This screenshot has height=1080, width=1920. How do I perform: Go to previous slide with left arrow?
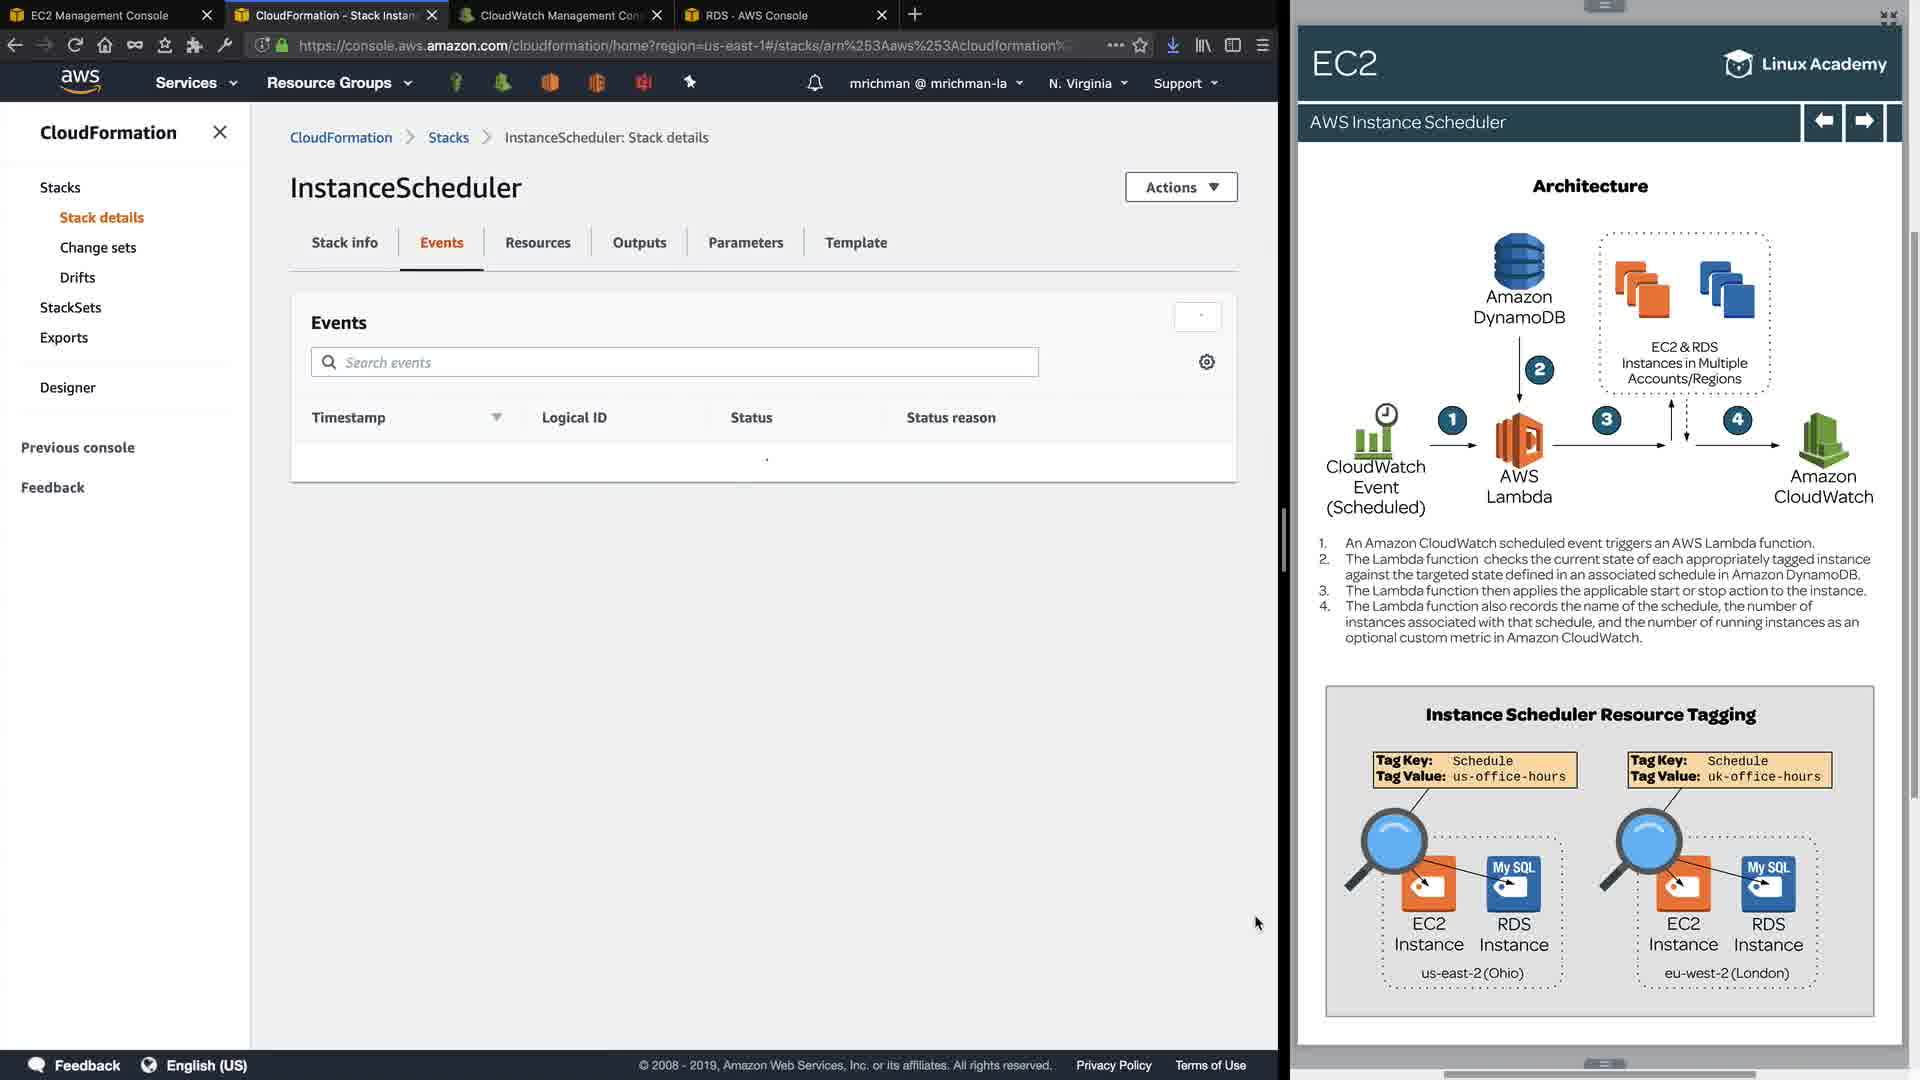(x=1823, y=121)
